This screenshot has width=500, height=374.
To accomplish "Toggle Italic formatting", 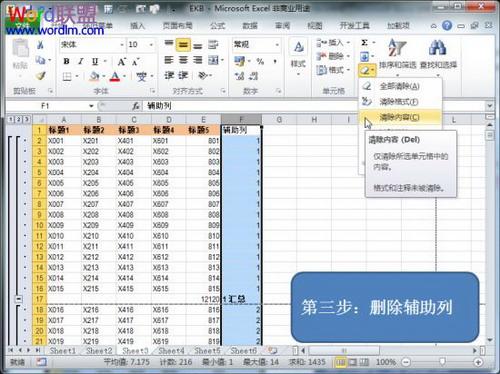I will [x=81, y=61].
